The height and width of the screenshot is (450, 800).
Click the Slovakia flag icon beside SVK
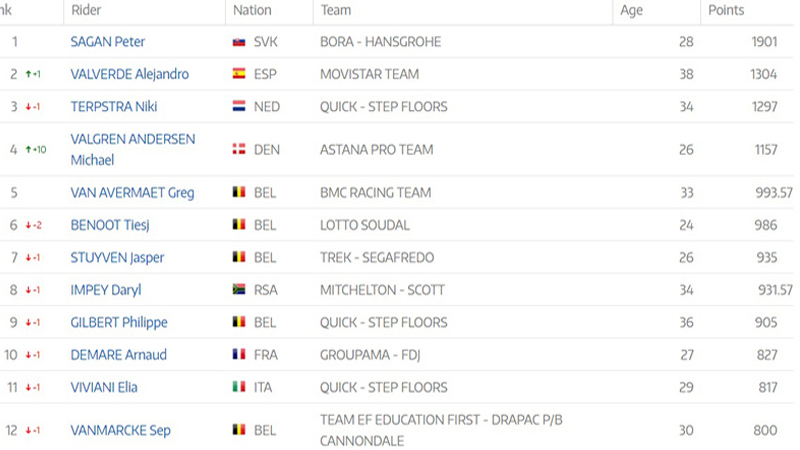(x=239, y=42)
